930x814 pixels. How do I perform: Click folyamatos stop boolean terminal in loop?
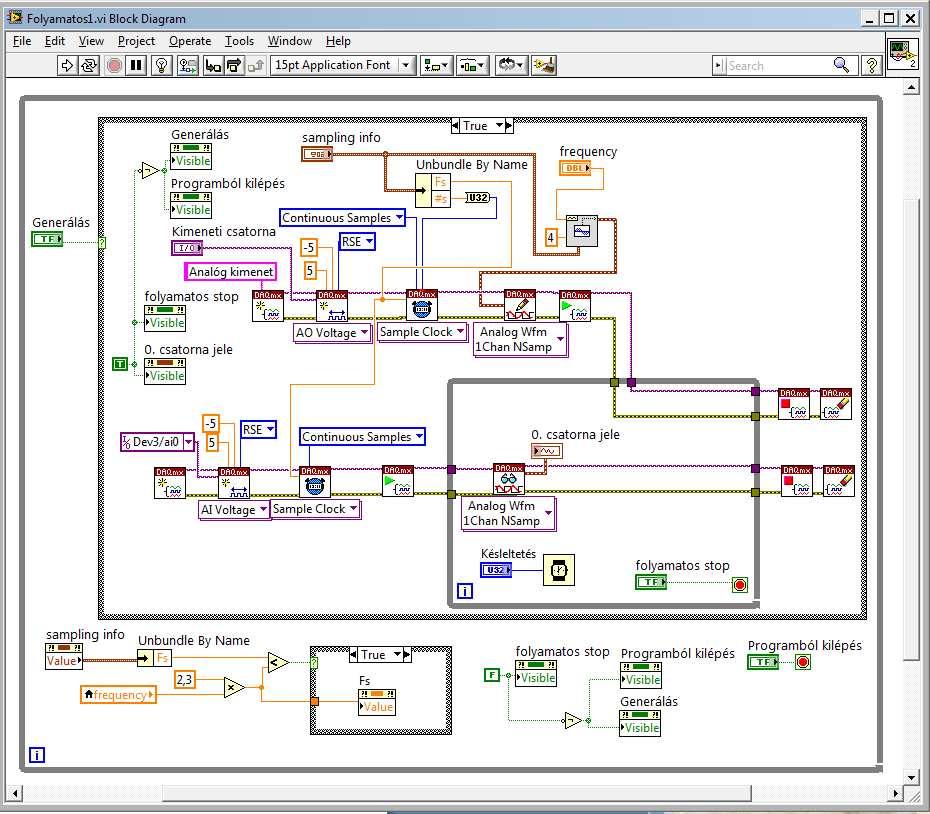pos(651,582)
